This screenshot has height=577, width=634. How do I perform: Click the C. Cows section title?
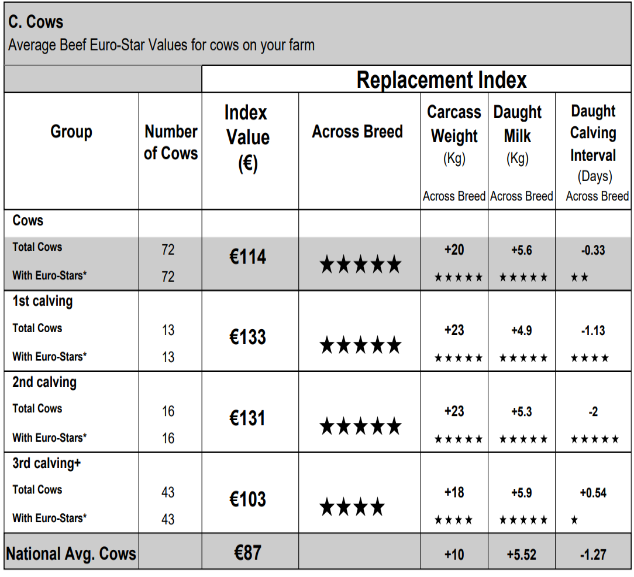[38, 23]
